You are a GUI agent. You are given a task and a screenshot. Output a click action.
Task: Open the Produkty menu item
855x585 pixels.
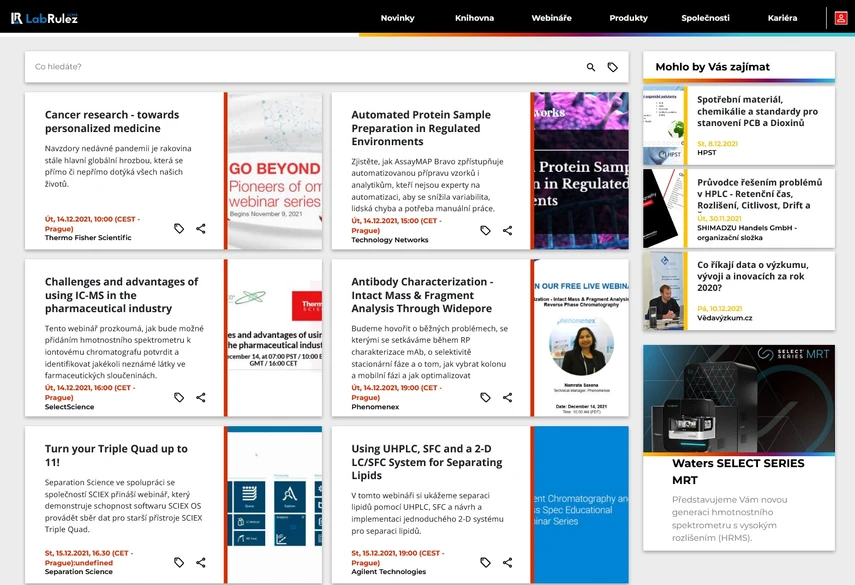tap(628, 18)
